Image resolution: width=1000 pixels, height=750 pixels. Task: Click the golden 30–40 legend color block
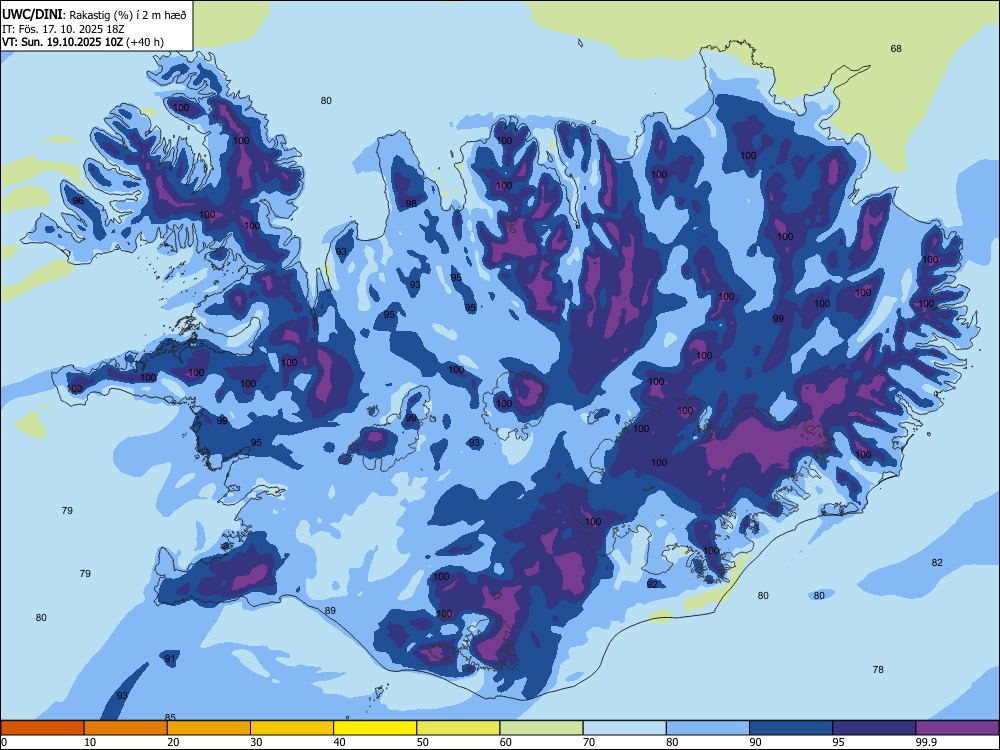(x=292, y=728)
